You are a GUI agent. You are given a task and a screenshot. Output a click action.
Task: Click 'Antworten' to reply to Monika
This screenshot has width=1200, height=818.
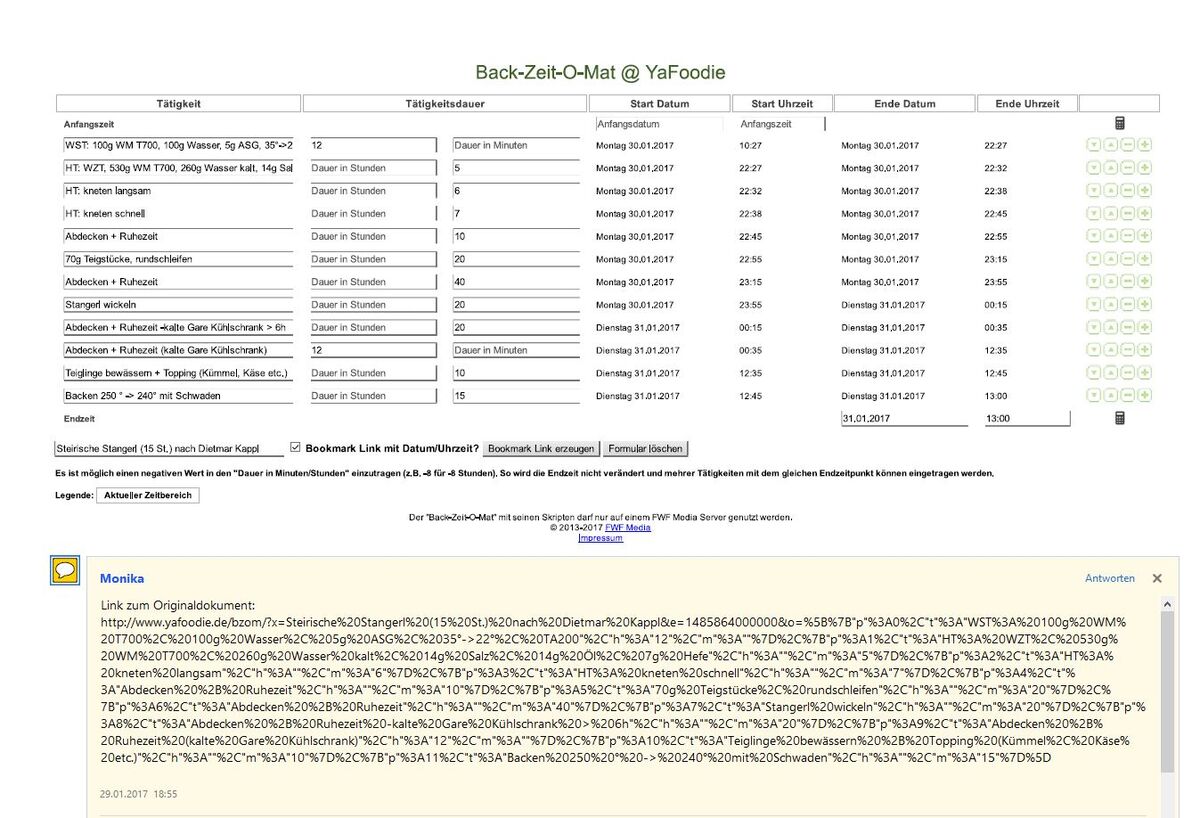coord(1110,579)
